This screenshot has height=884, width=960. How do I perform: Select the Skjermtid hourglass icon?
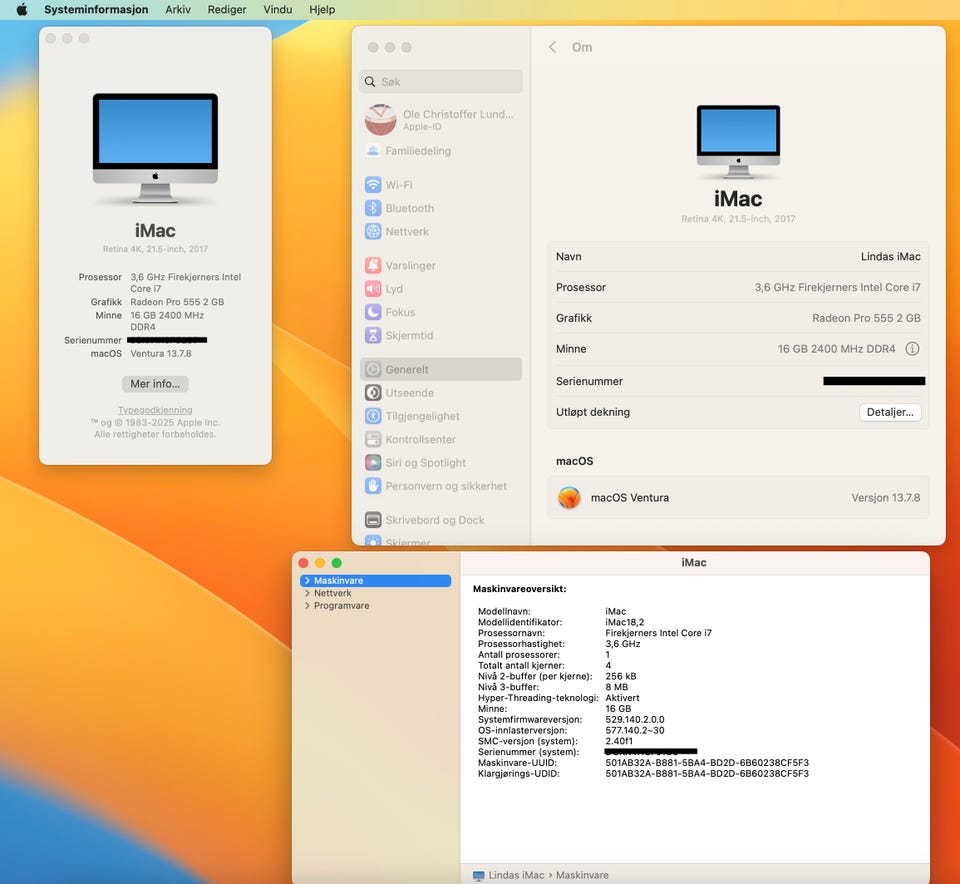pyautogui.click(x=373, y=335)
